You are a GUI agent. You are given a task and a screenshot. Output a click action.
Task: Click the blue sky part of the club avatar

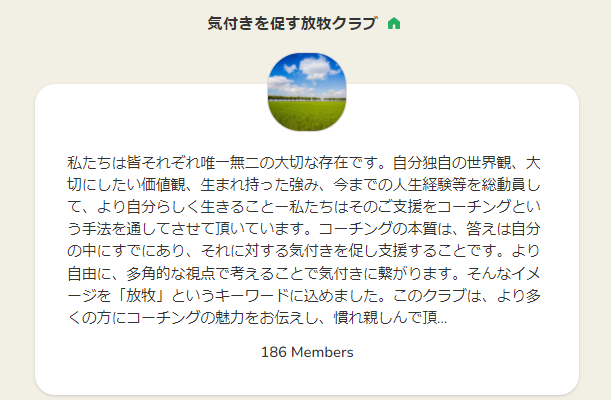[x=306, y=66]
